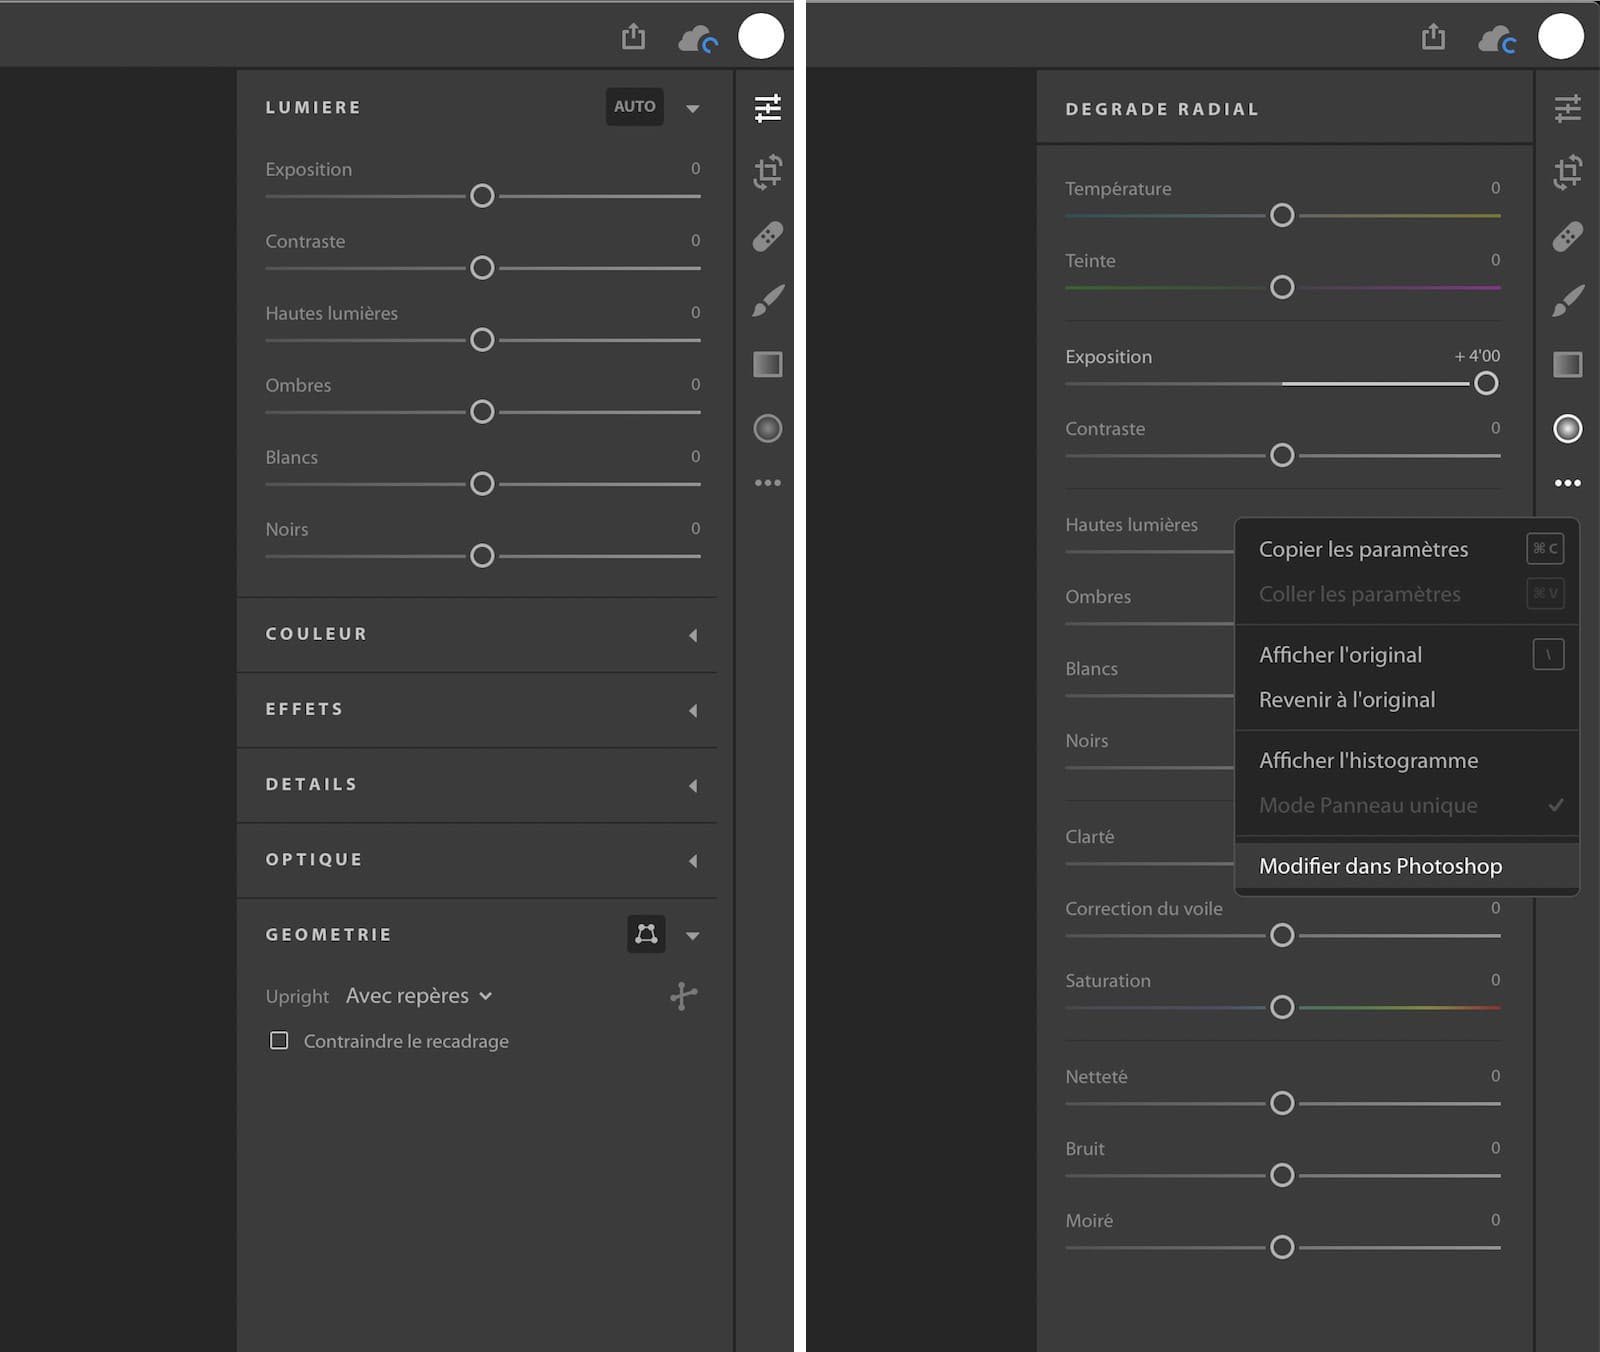
Task: Choose Modifier dans Photoshop menu item
Action: (x=1407, y=866)
